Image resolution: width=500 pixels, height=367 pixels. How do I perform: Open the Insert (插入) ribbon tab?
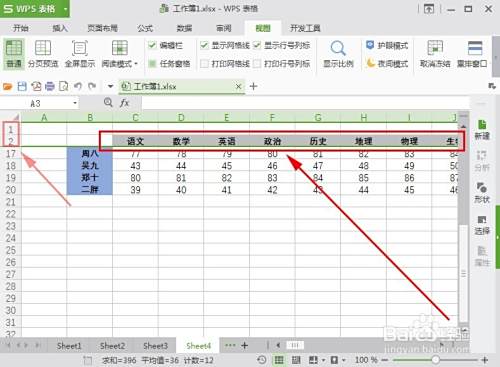[60, 28]
